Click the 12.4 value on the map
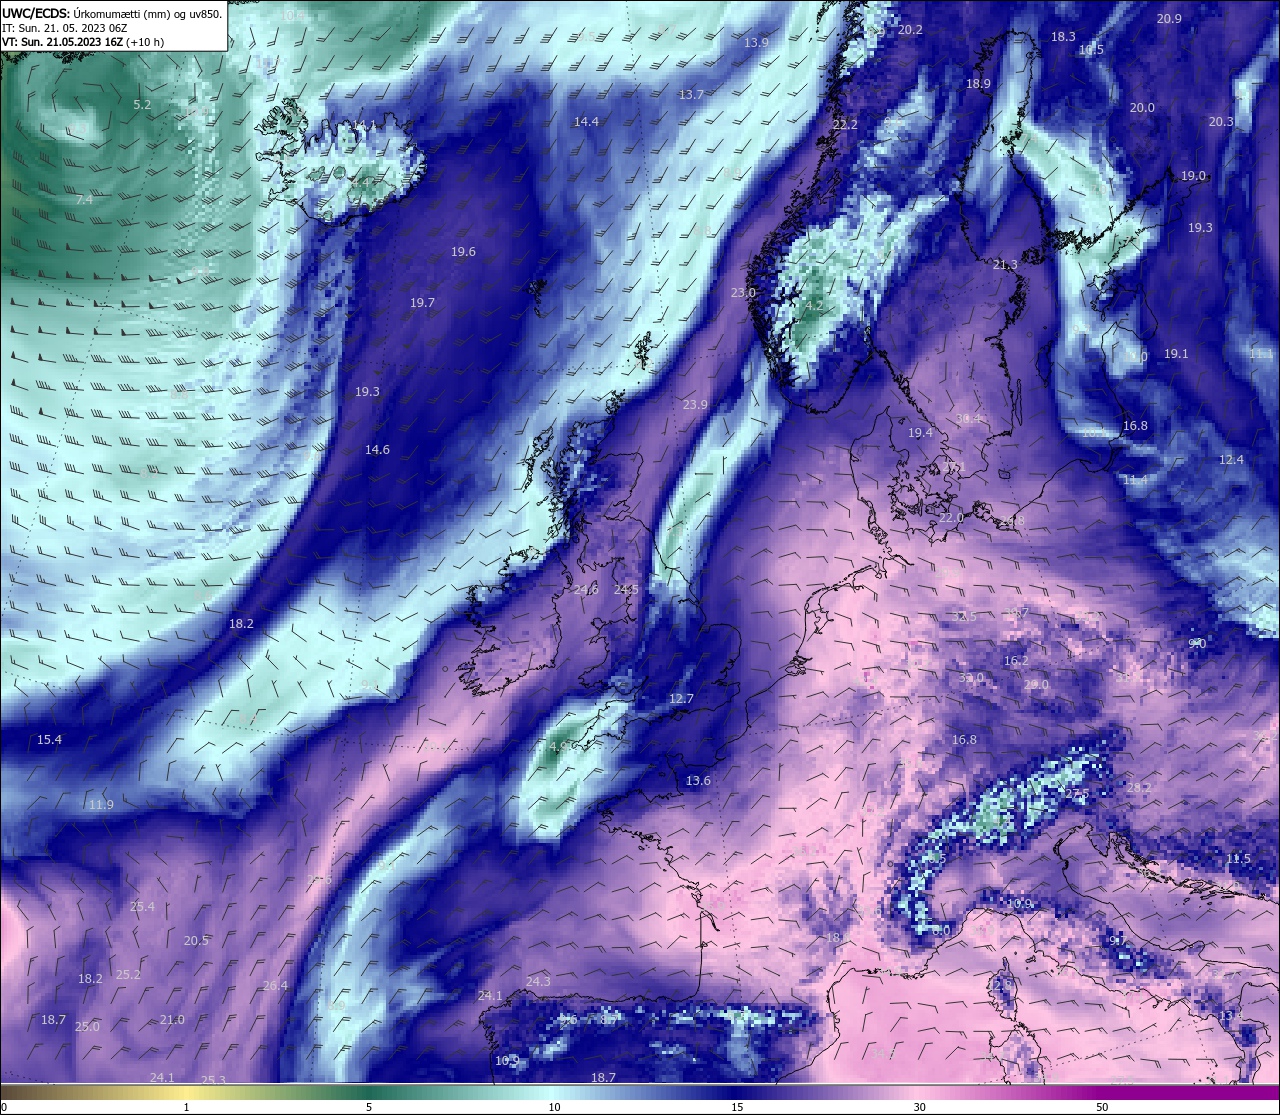This screenshot has width=1280, height=1115. (x=1231, y=460)
